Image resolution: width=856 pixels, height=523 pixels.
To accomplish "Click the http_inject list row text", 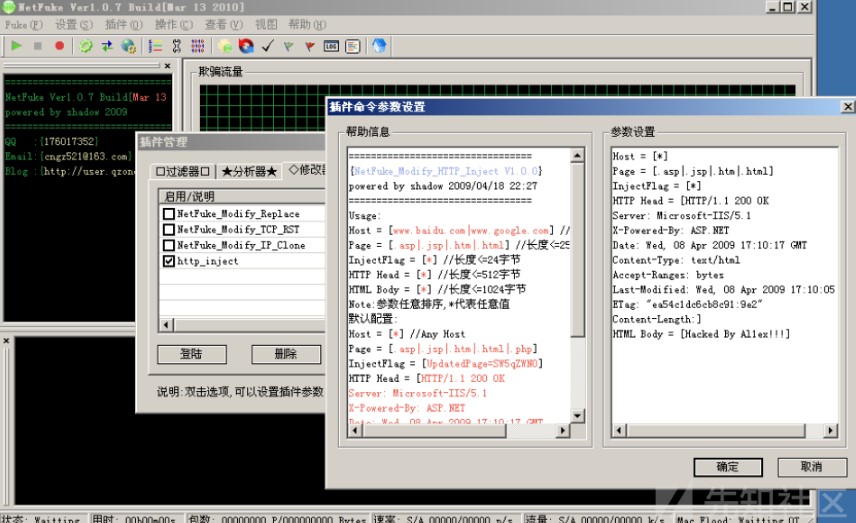I will (x=207, y=261).
